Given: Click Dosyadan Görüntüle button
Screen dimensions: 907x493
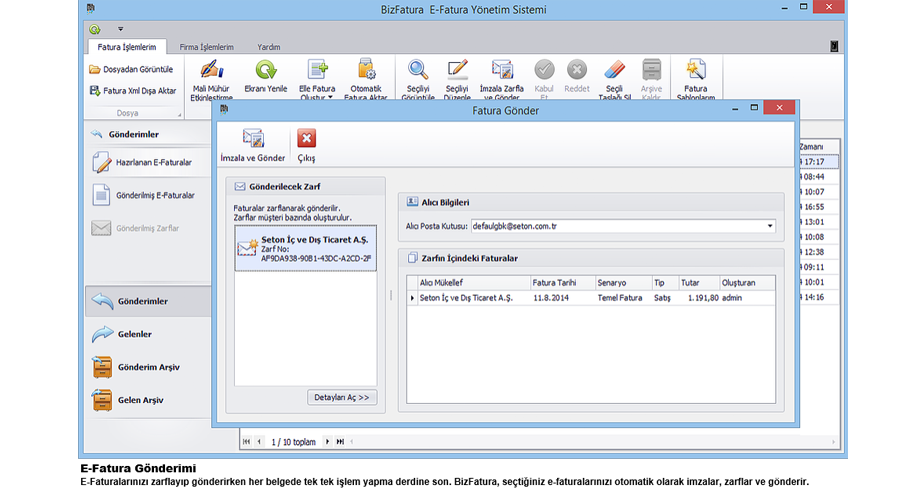Looking at the screenshot, I should [x=131, y=69].
